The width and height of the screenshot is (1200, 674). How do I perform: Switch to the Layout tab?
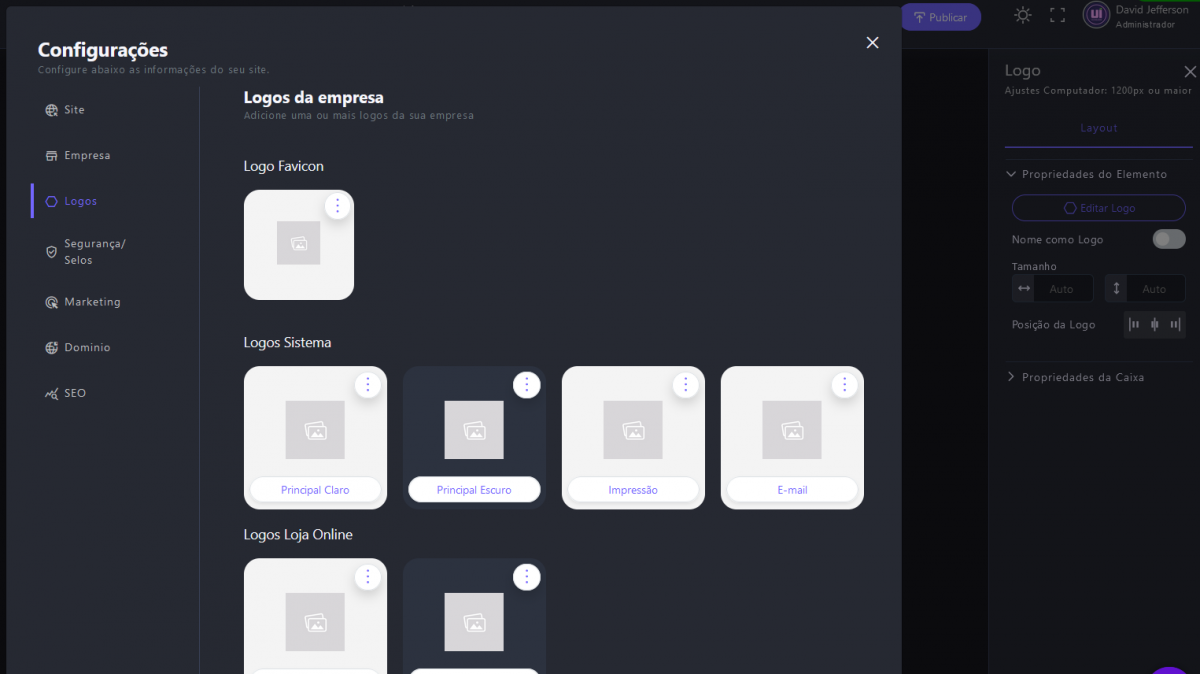(1098, 128)
